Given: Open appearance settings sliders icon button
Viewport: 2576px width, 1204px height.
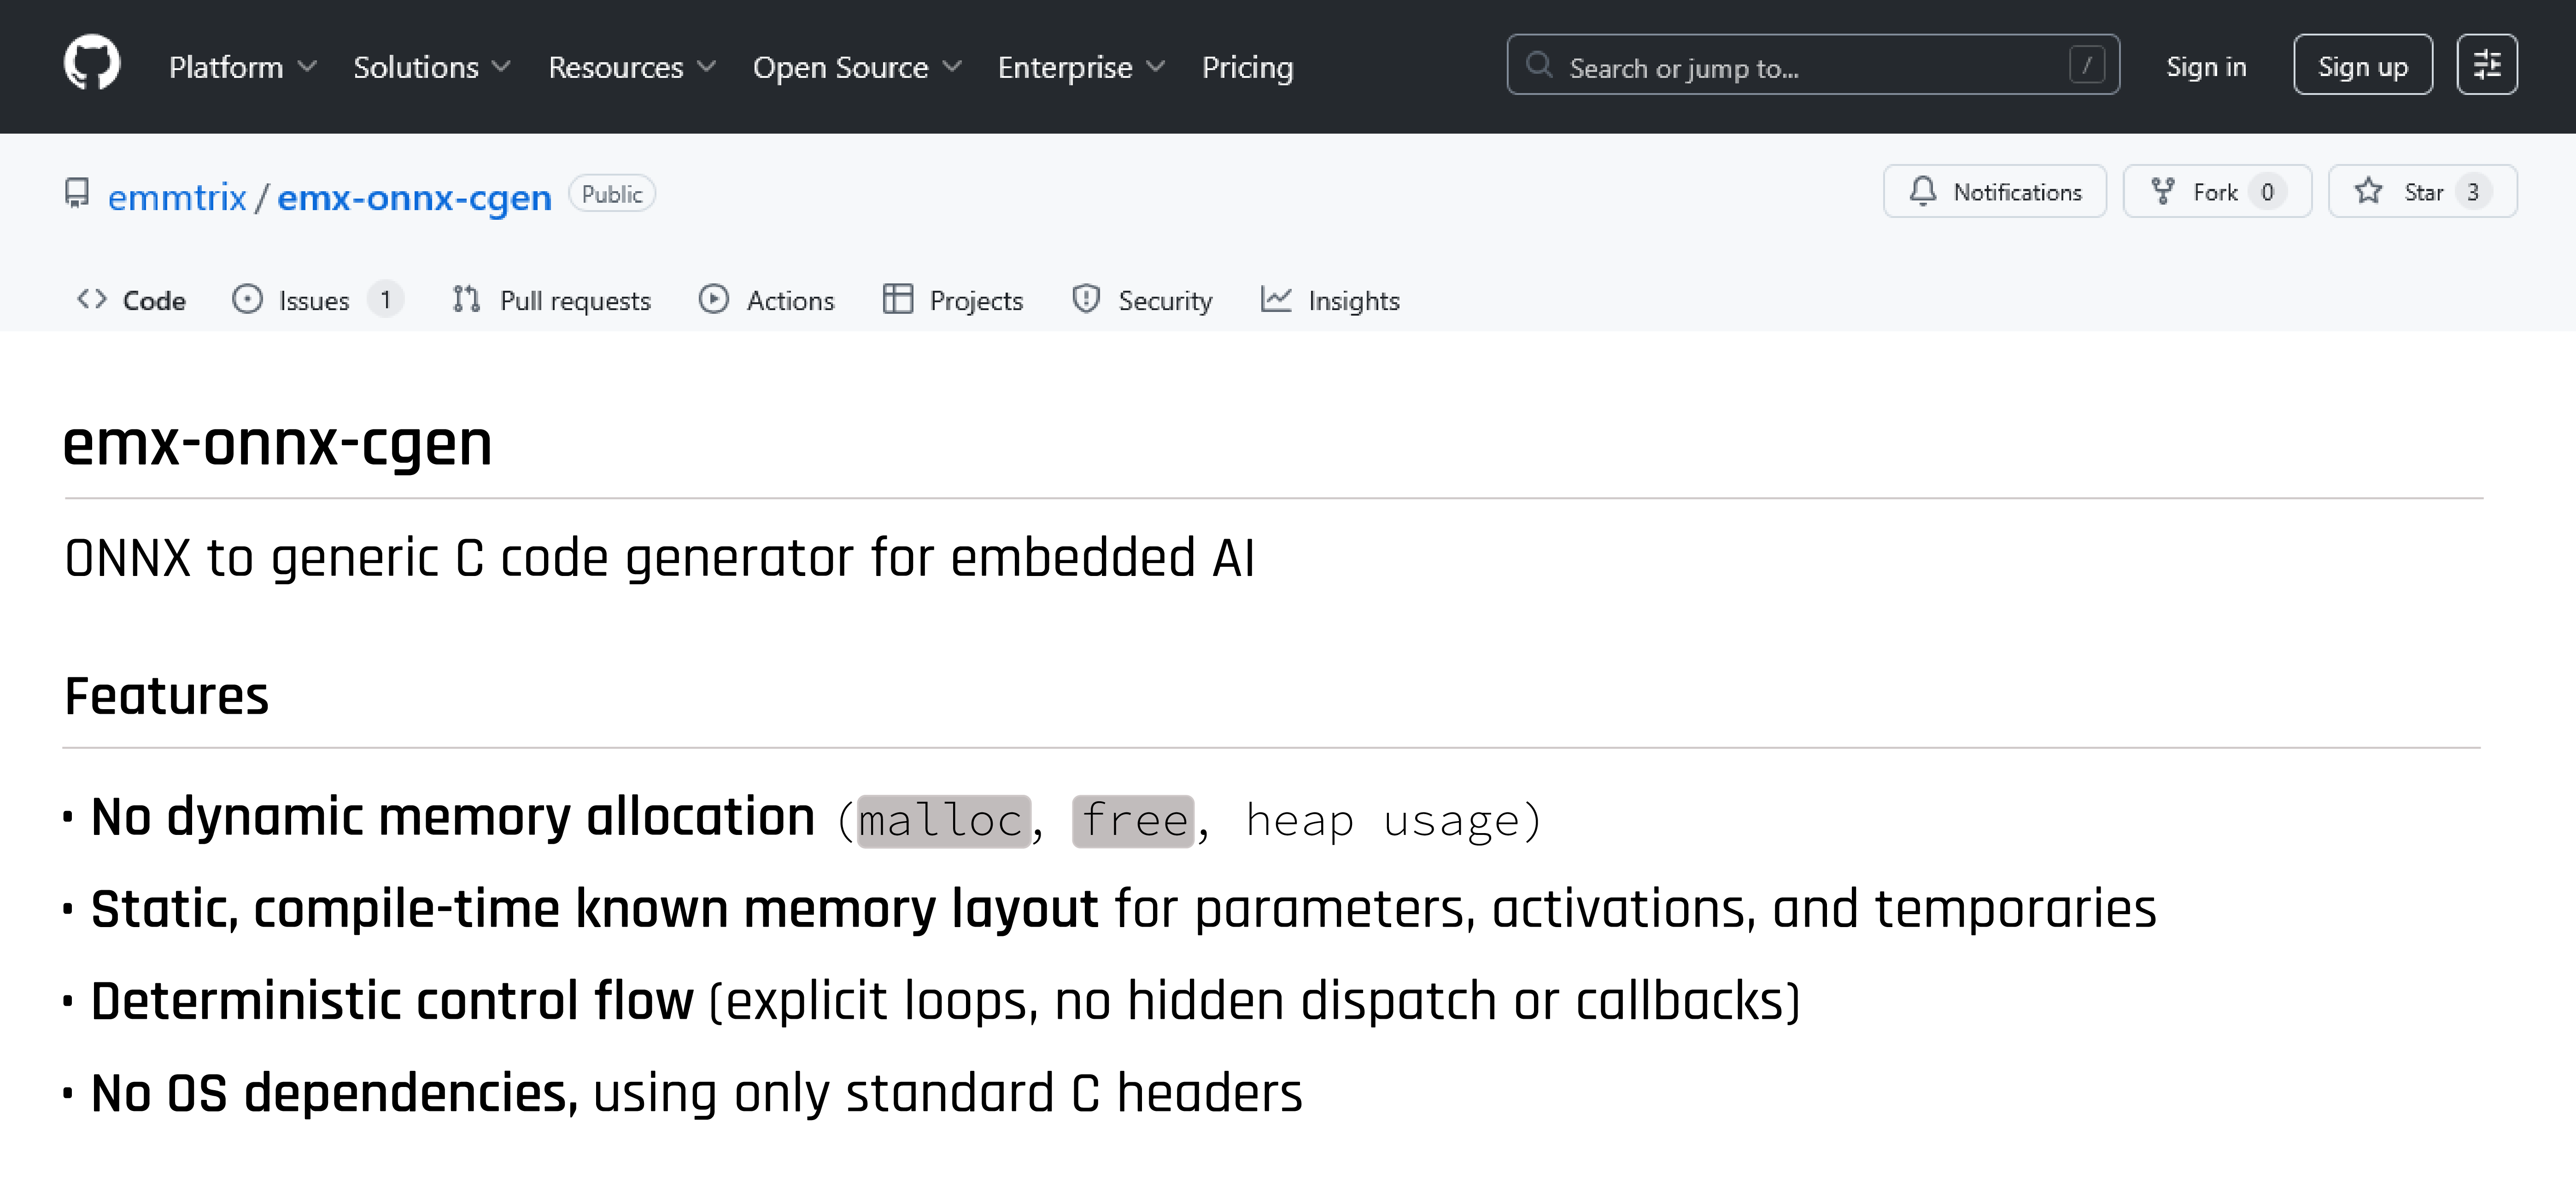Looking at the screenshot, I should click(x=2486, y=65).
